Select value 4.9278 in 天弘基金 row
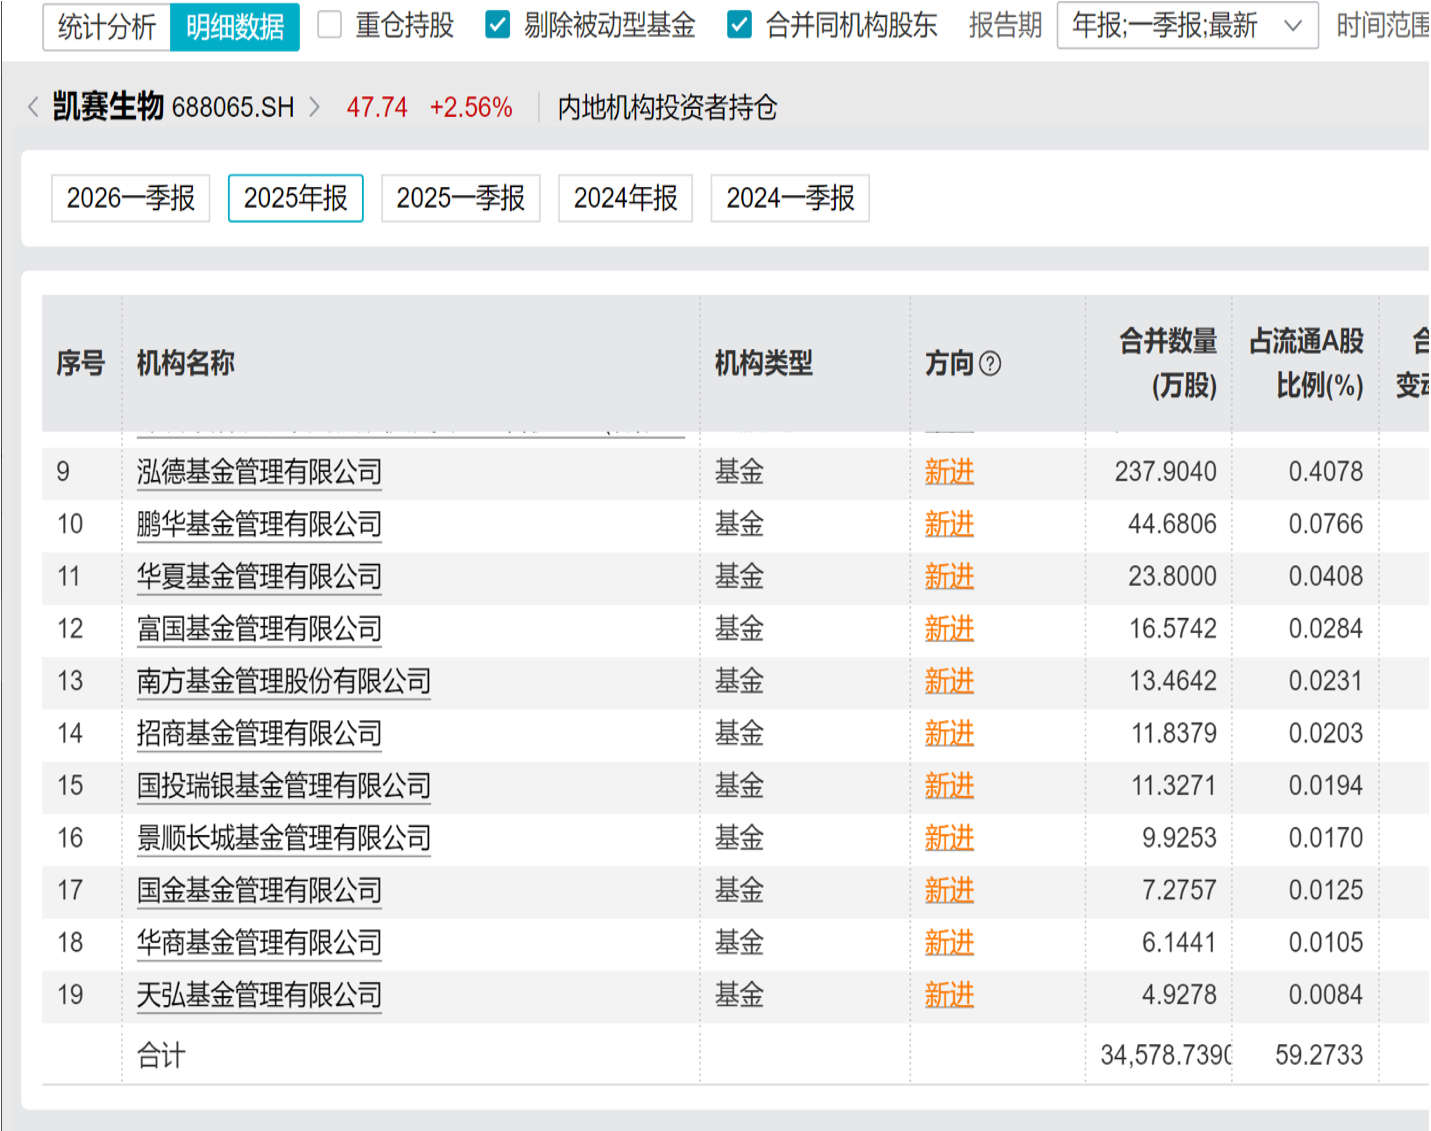This screenshot has width=1431, height=1131. (1179, 995)
